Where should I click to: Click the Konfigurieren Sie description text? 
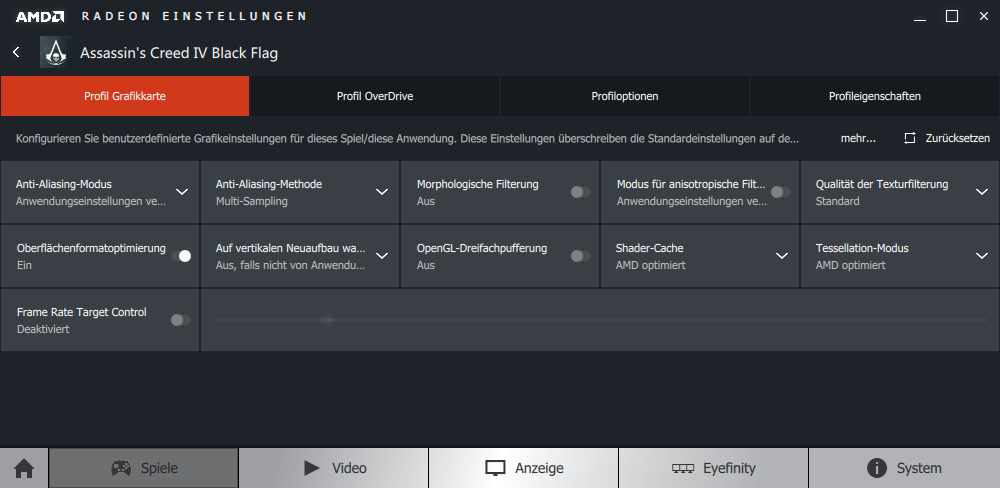407,138
